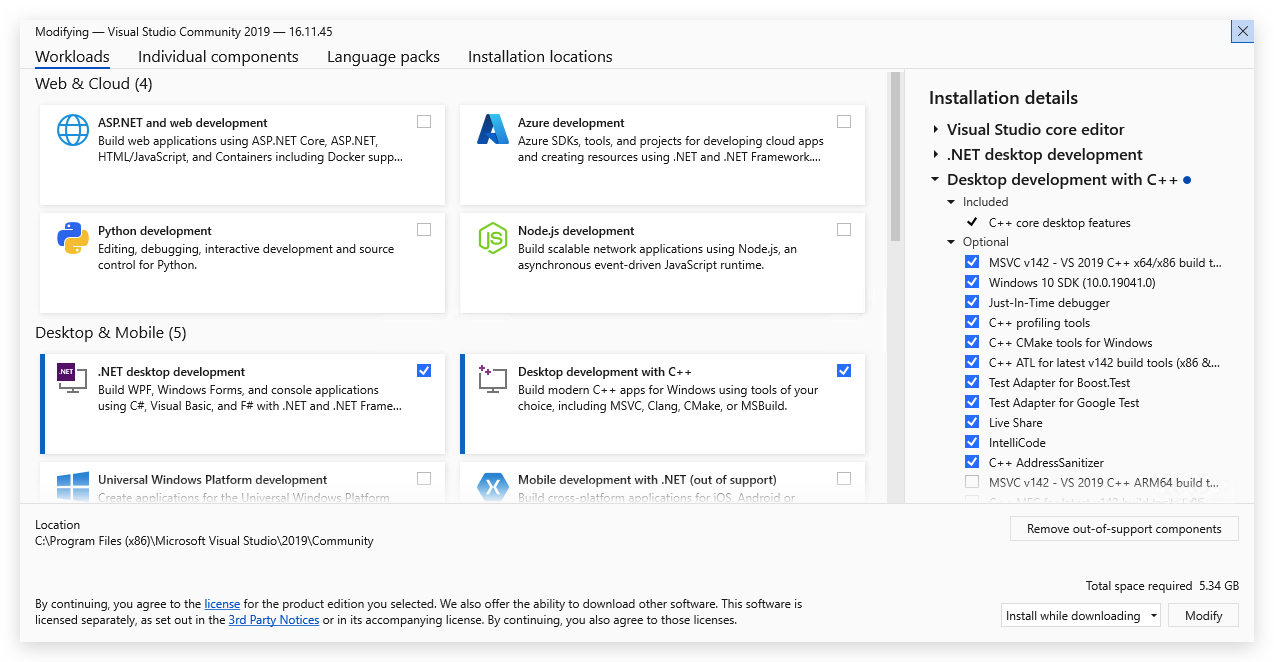The height and width of the screenshot is (662, 1274).
Task: Uncheck the .NET desktop development workload
Action: [x=424, y=371]
